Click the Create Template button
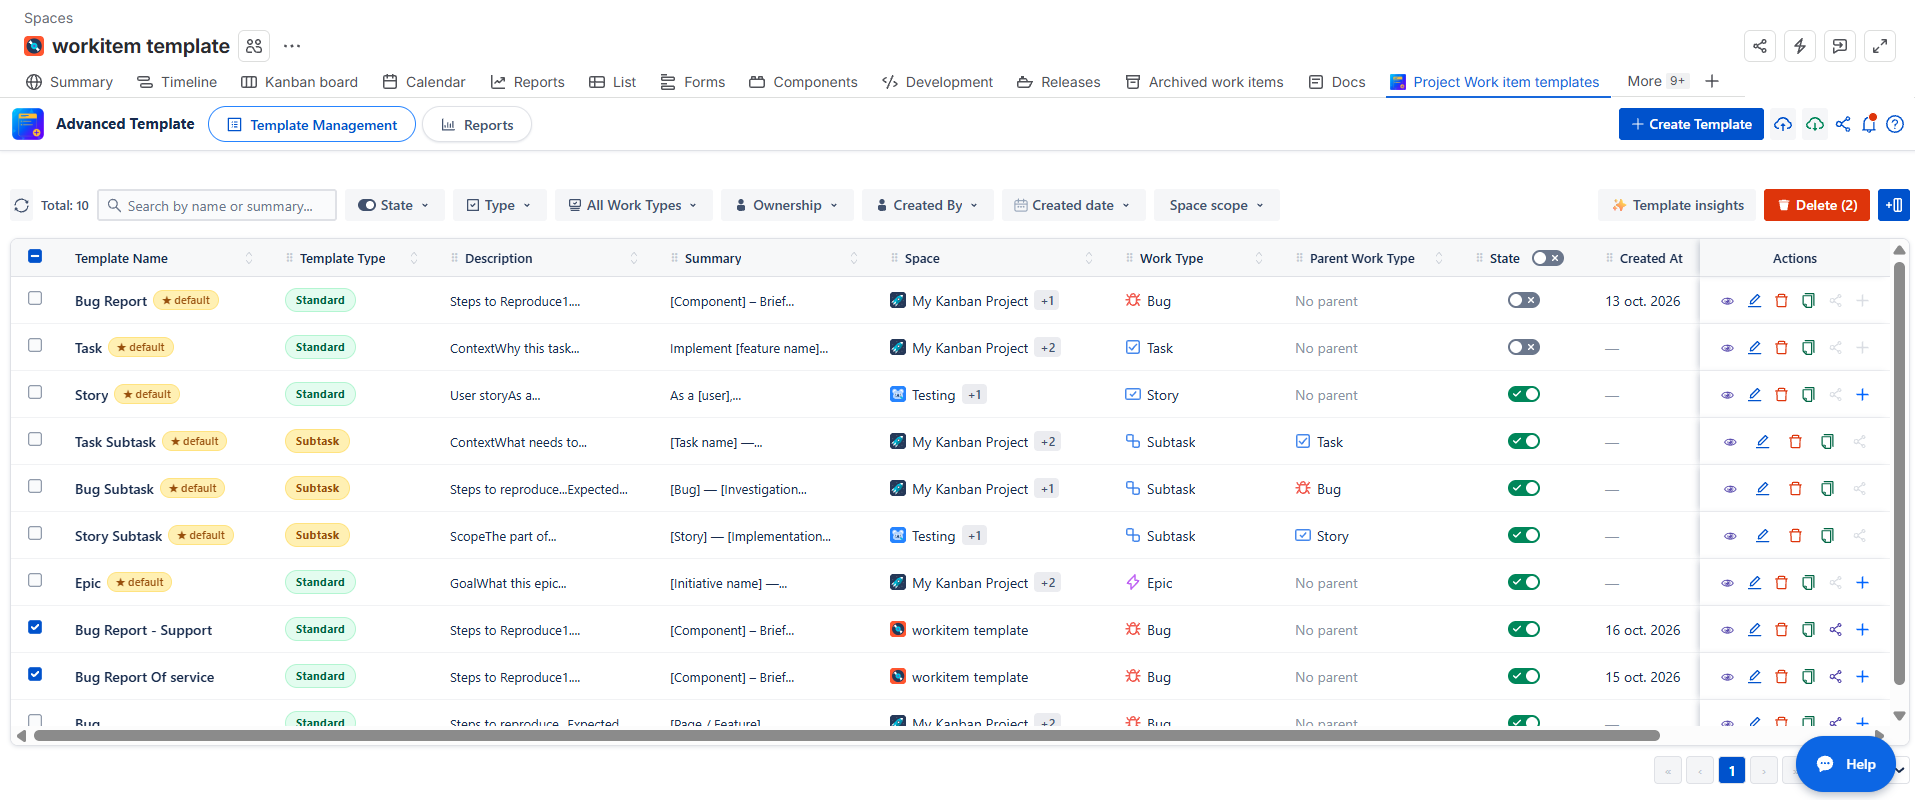1915x800 pixels. coord(1691,124)
